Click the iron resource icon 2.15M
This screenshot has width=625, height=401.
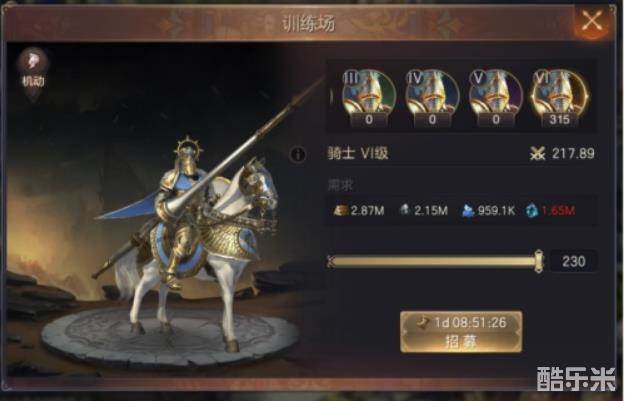coord(405,210)
